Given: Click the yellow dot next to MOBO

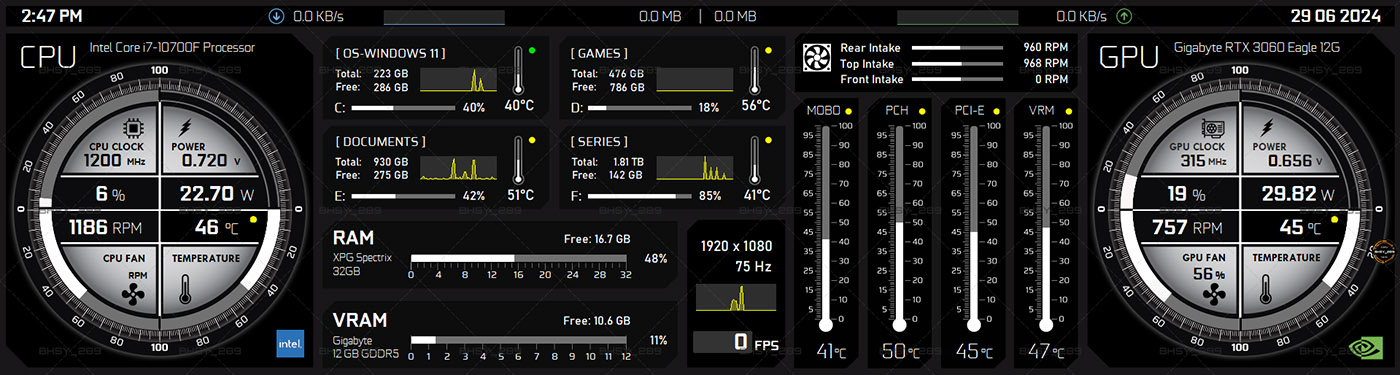Looking at the screenshot, I should pos(849,111).
